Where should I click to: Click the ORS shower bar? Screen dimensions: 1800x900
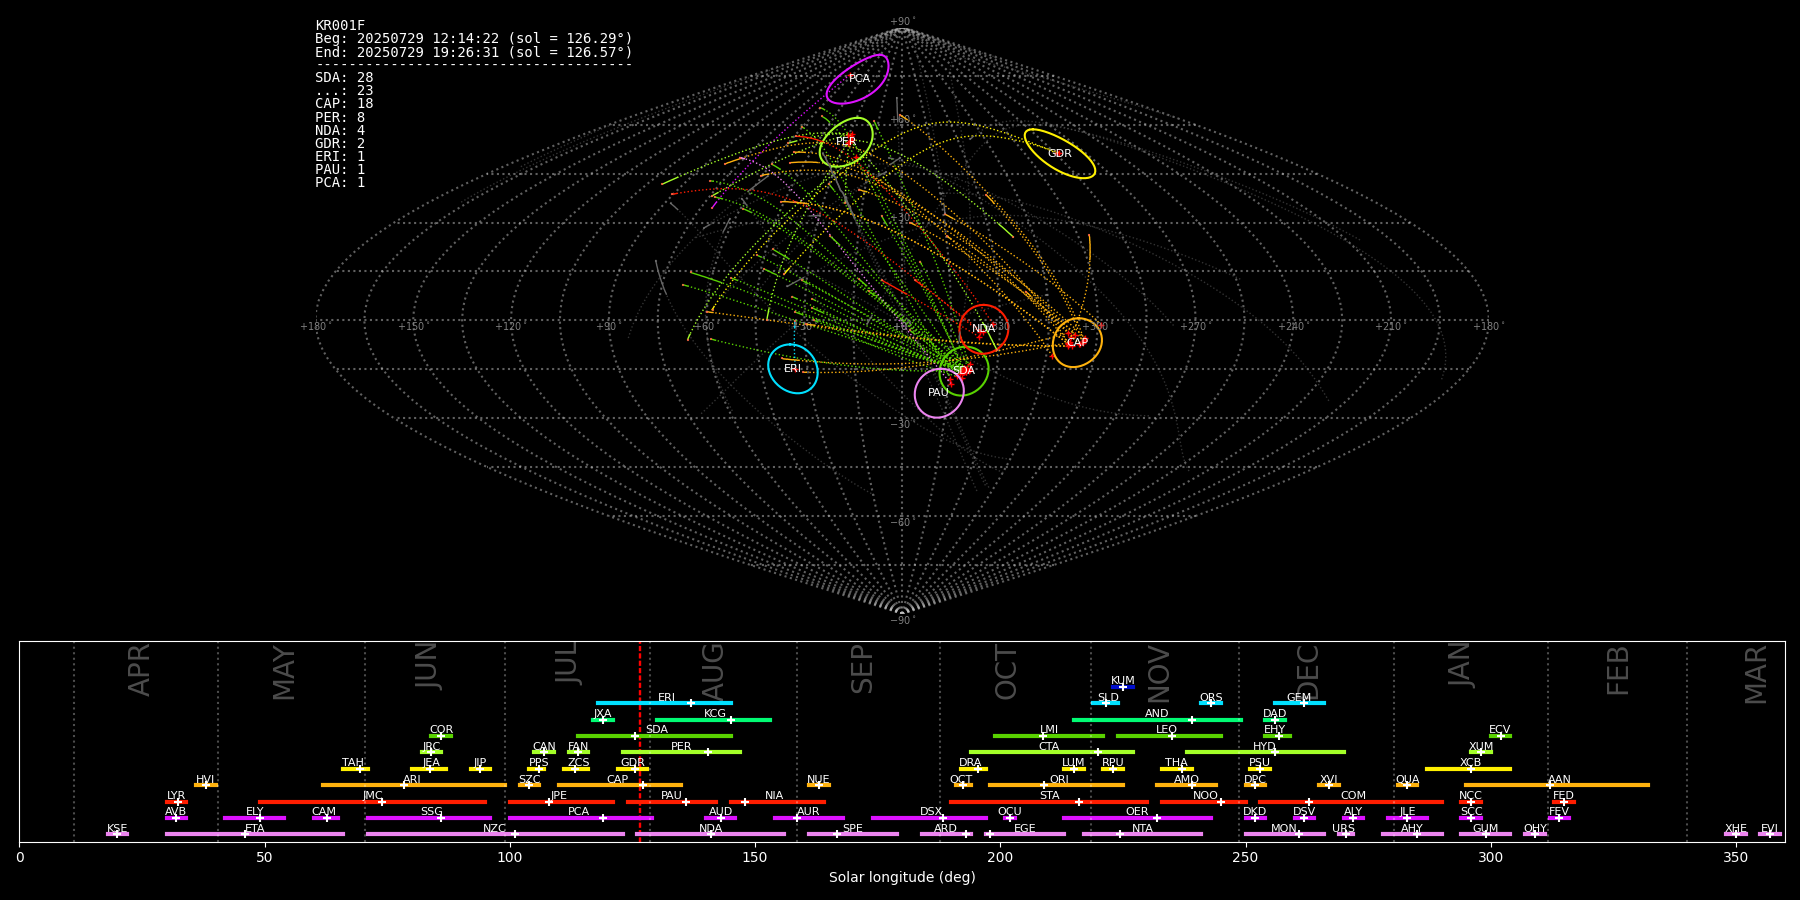click(1211, 703)
